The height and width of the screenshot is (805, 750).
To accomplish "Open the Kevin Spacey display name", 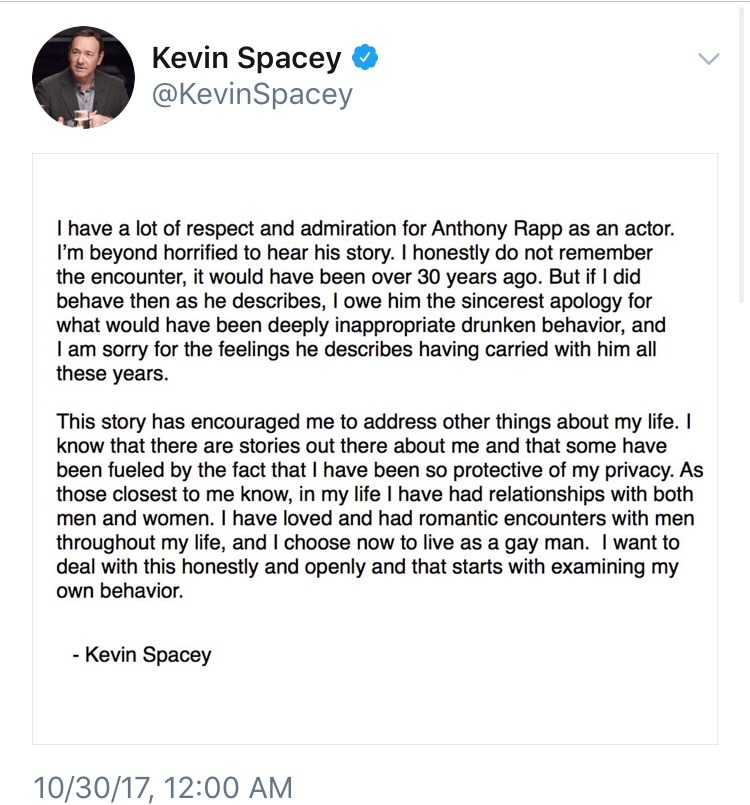I will [x=246, y=58].
